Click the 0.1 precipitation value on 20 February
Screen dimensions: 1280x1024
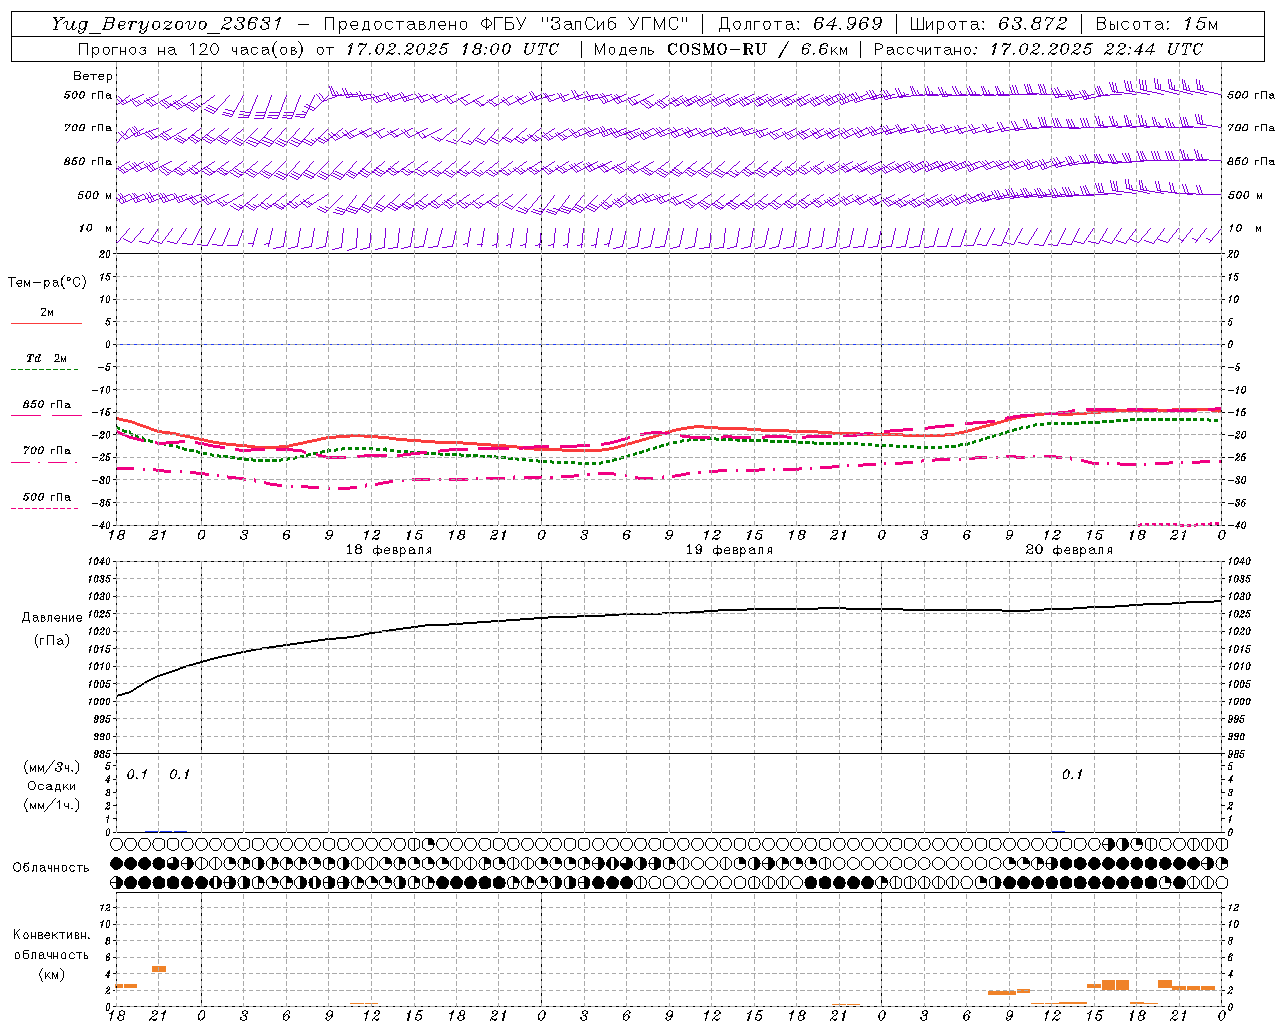(x=1072, y=775)
